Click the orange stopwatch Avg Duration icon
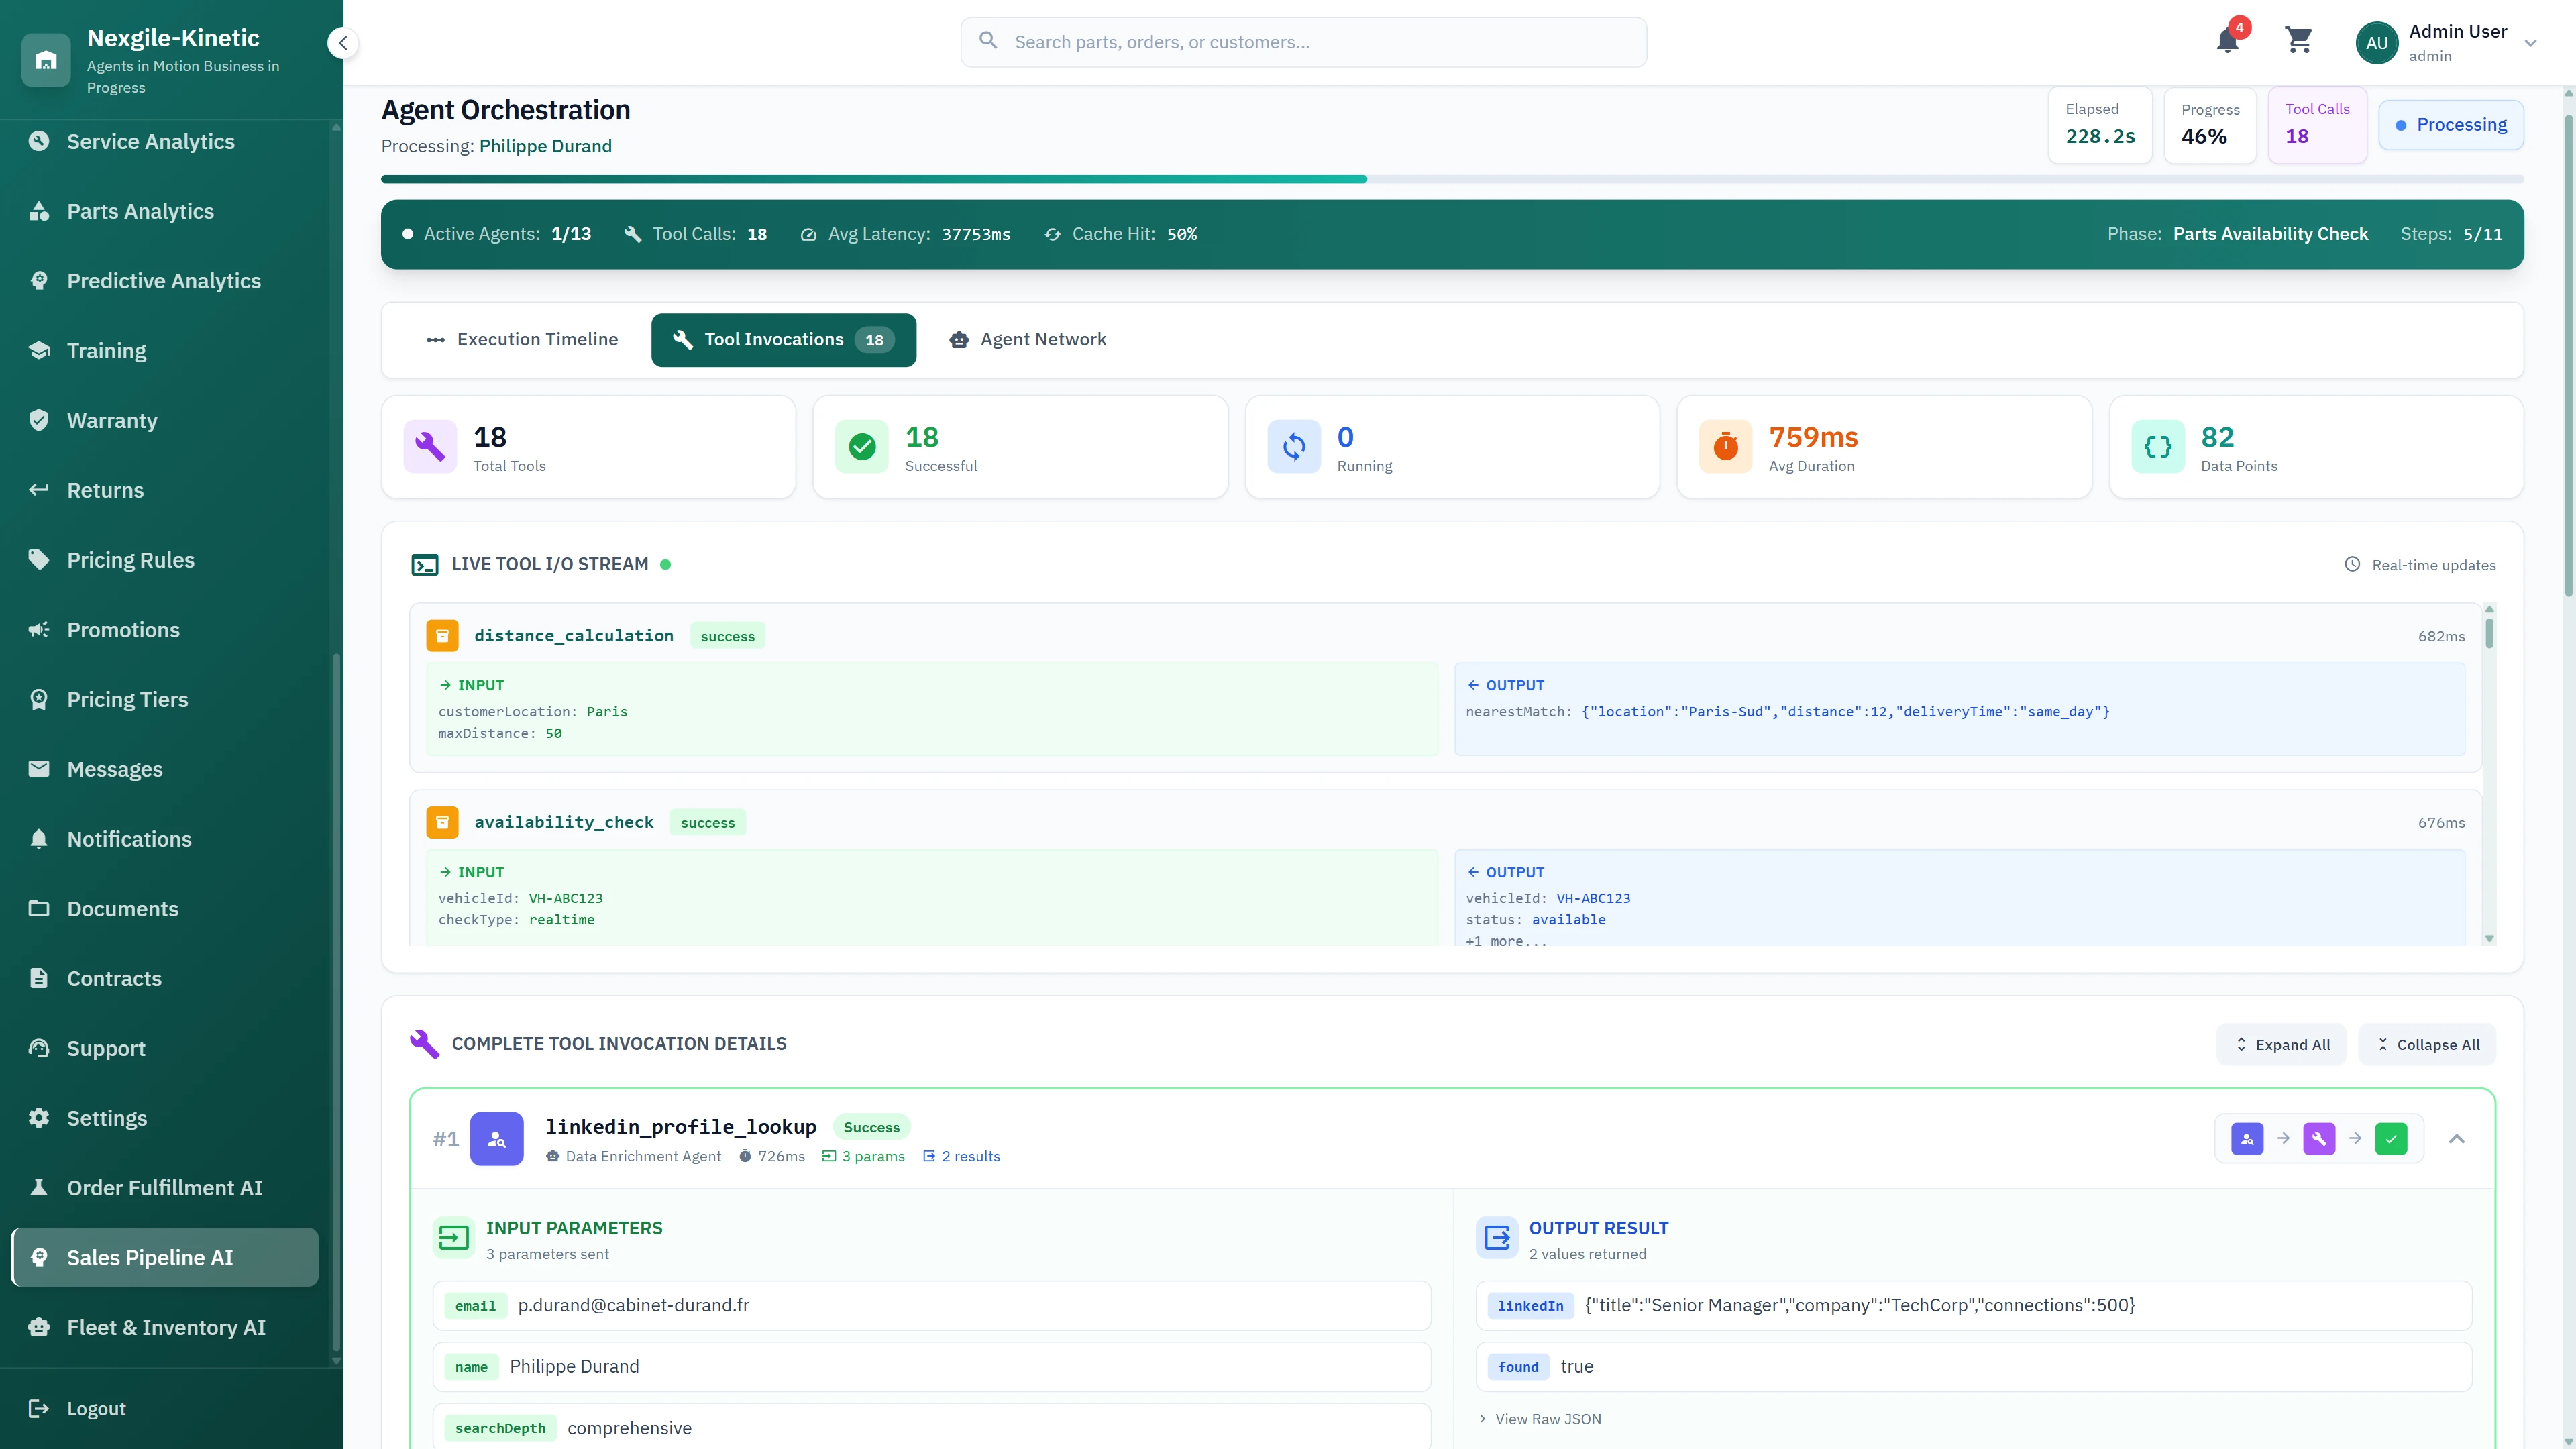2576x1449 pixels. click(x=1725, y=447)
